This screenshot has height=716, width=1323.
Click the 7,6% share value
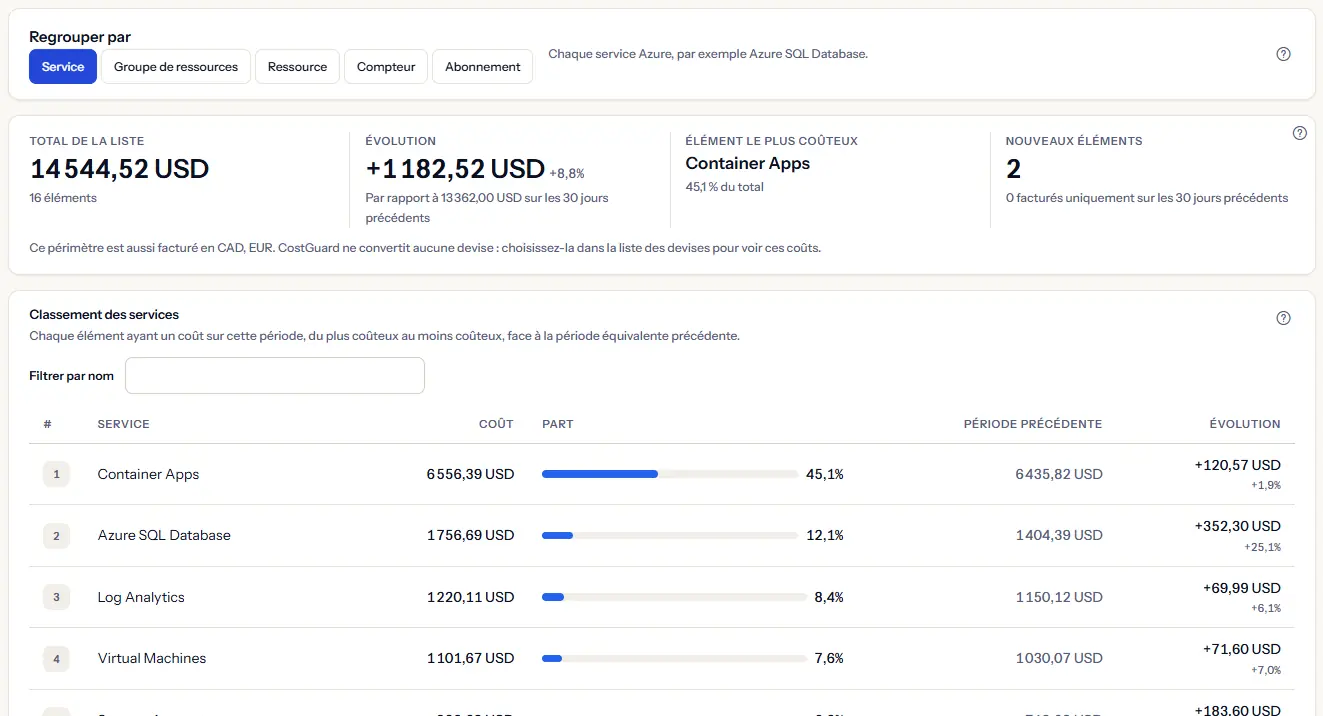click(829, 658)
